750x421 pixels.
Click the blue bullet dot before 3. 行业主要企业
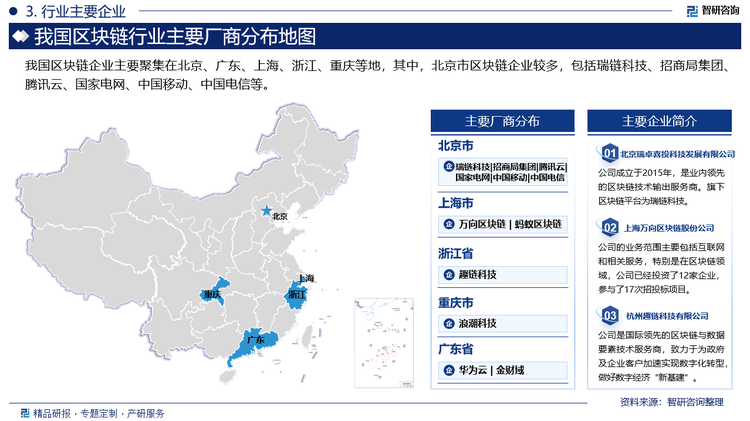tap(13, 11)
